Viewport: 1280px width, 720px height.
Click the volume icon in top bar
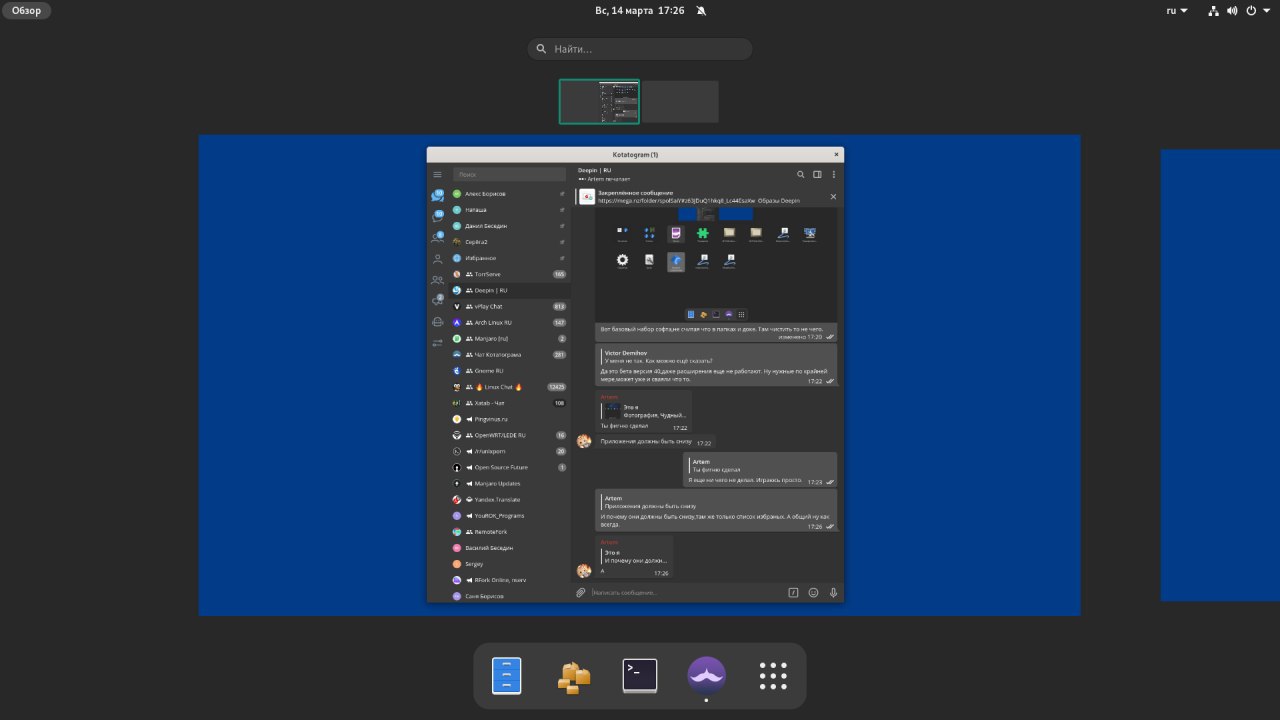[x=1231, y=10]
